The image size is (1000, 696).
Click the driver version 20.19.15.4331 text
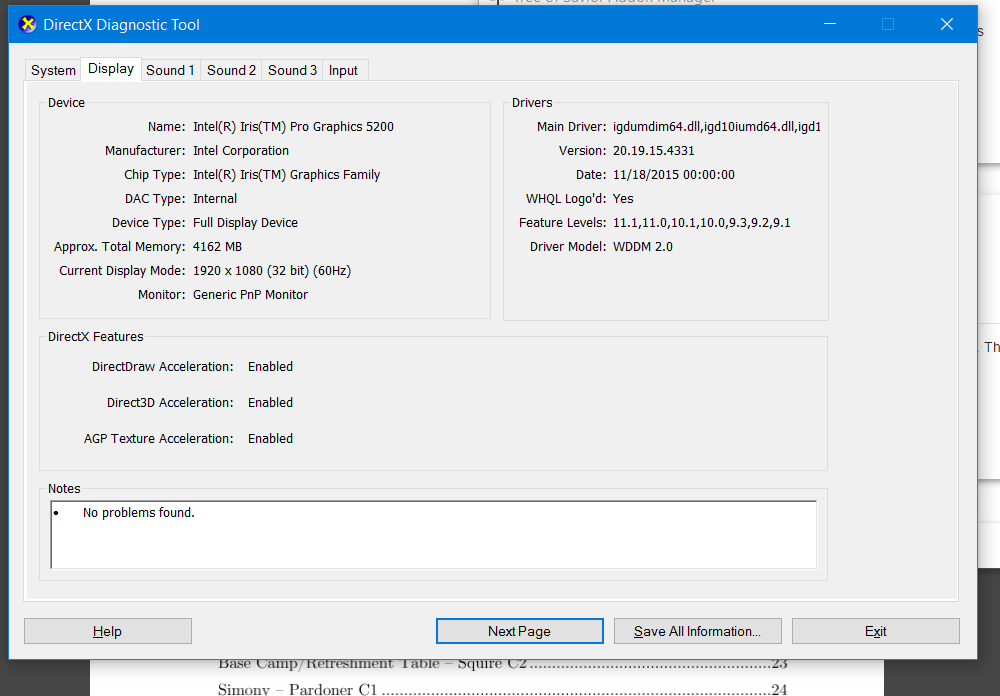[653, 151]
